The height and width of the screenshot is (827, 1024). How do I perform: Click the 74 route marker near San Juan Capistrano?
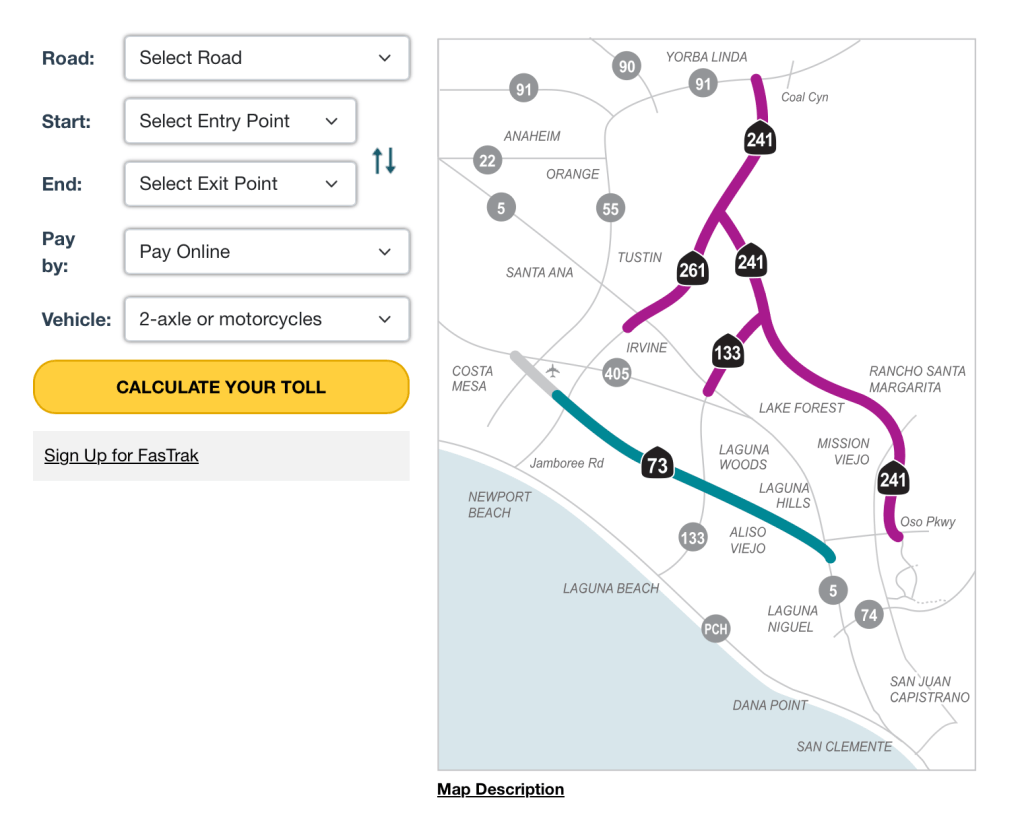click(868, 614)
